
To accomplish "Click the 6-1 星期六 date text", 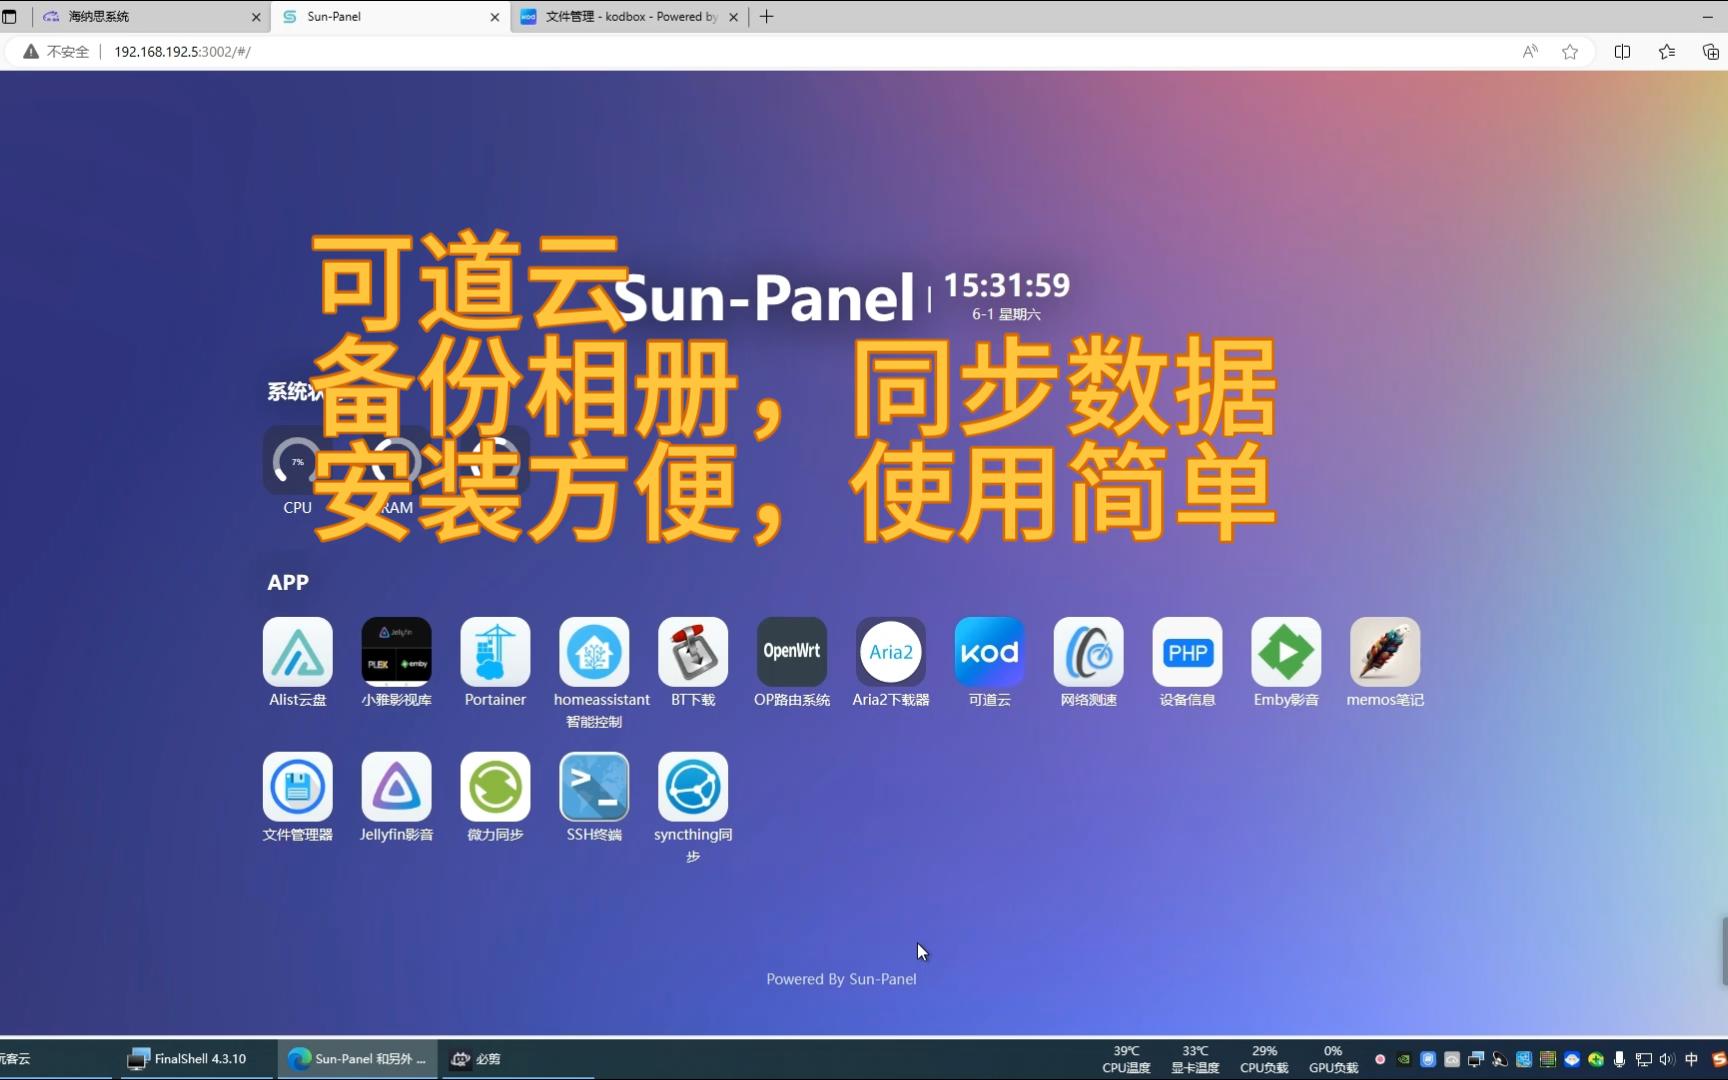I will [1006, 314].
